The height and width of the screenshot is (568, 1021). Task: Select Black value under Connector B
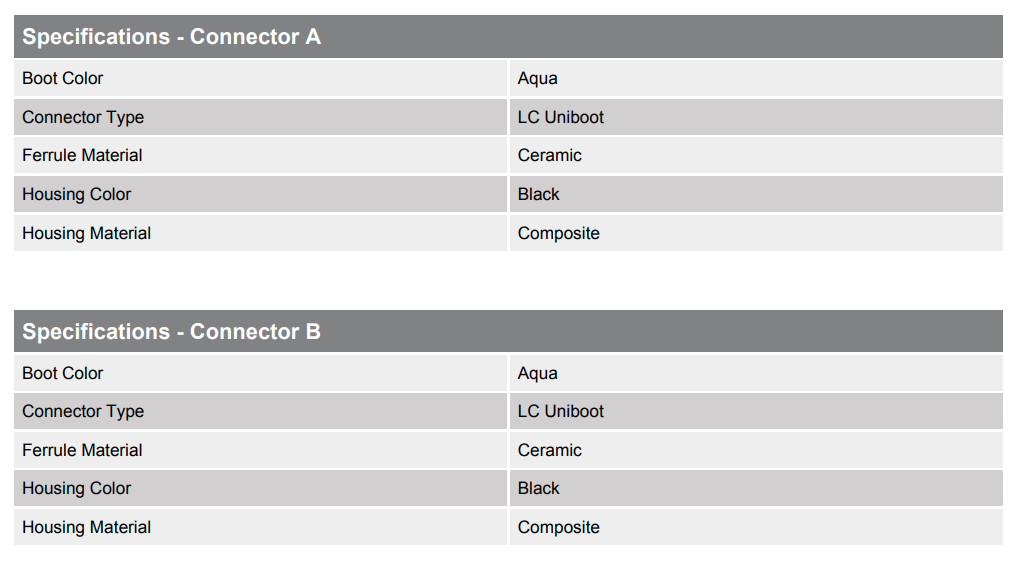[538, 488]
